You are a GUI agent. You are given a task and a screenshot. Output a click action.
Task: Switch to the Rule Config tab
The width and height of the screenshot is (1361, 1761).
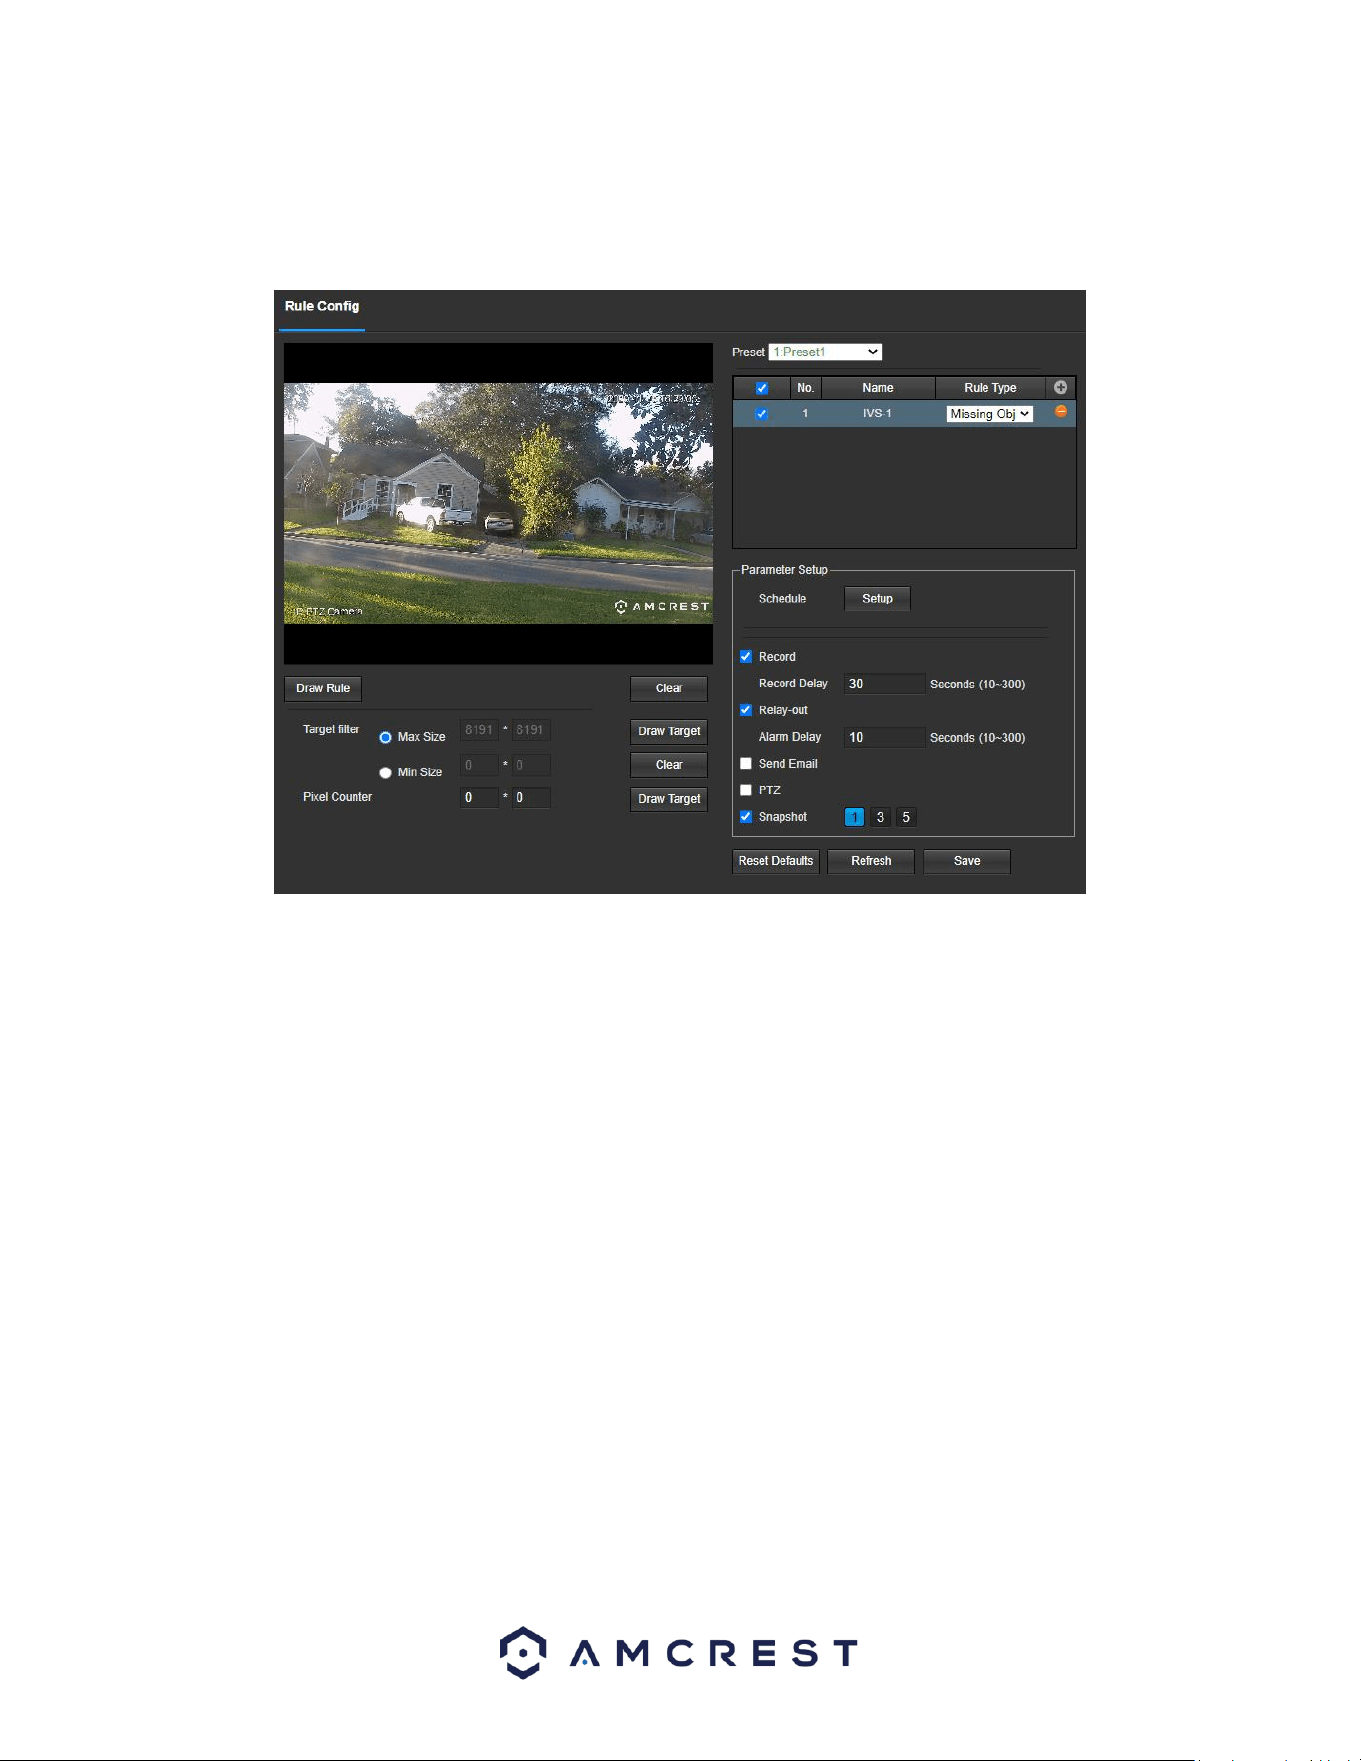321,307
